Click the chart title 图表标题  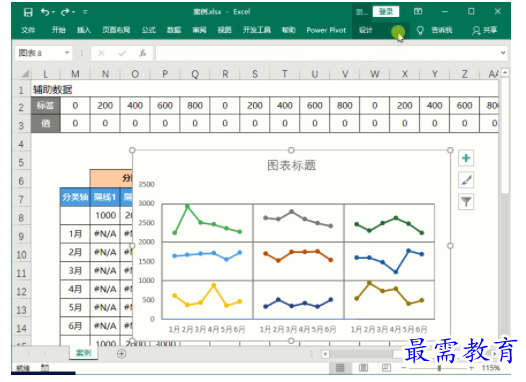click(x=291, y=165)
